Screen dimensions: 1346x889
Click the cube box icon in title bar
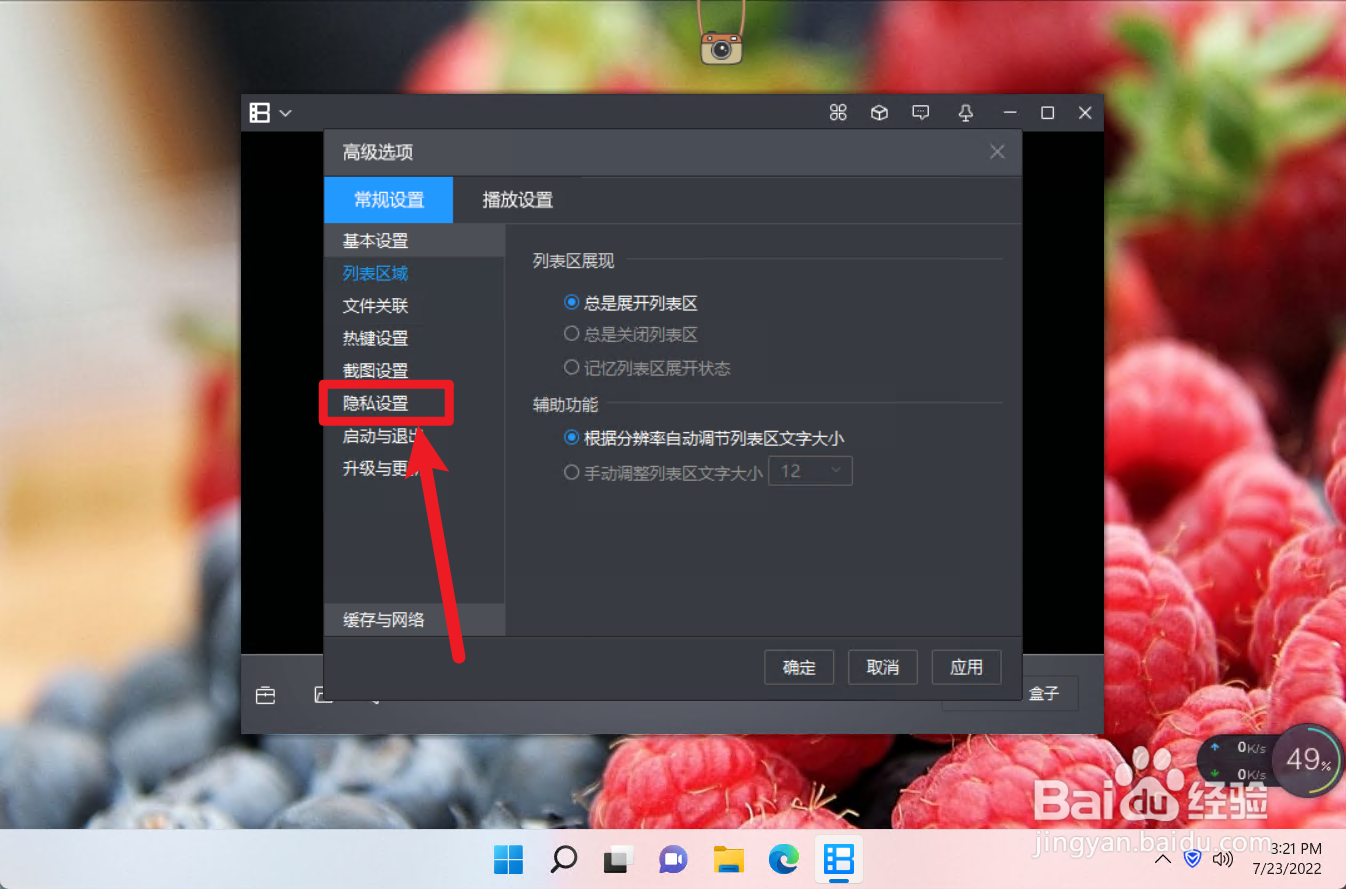click(879, 113)
